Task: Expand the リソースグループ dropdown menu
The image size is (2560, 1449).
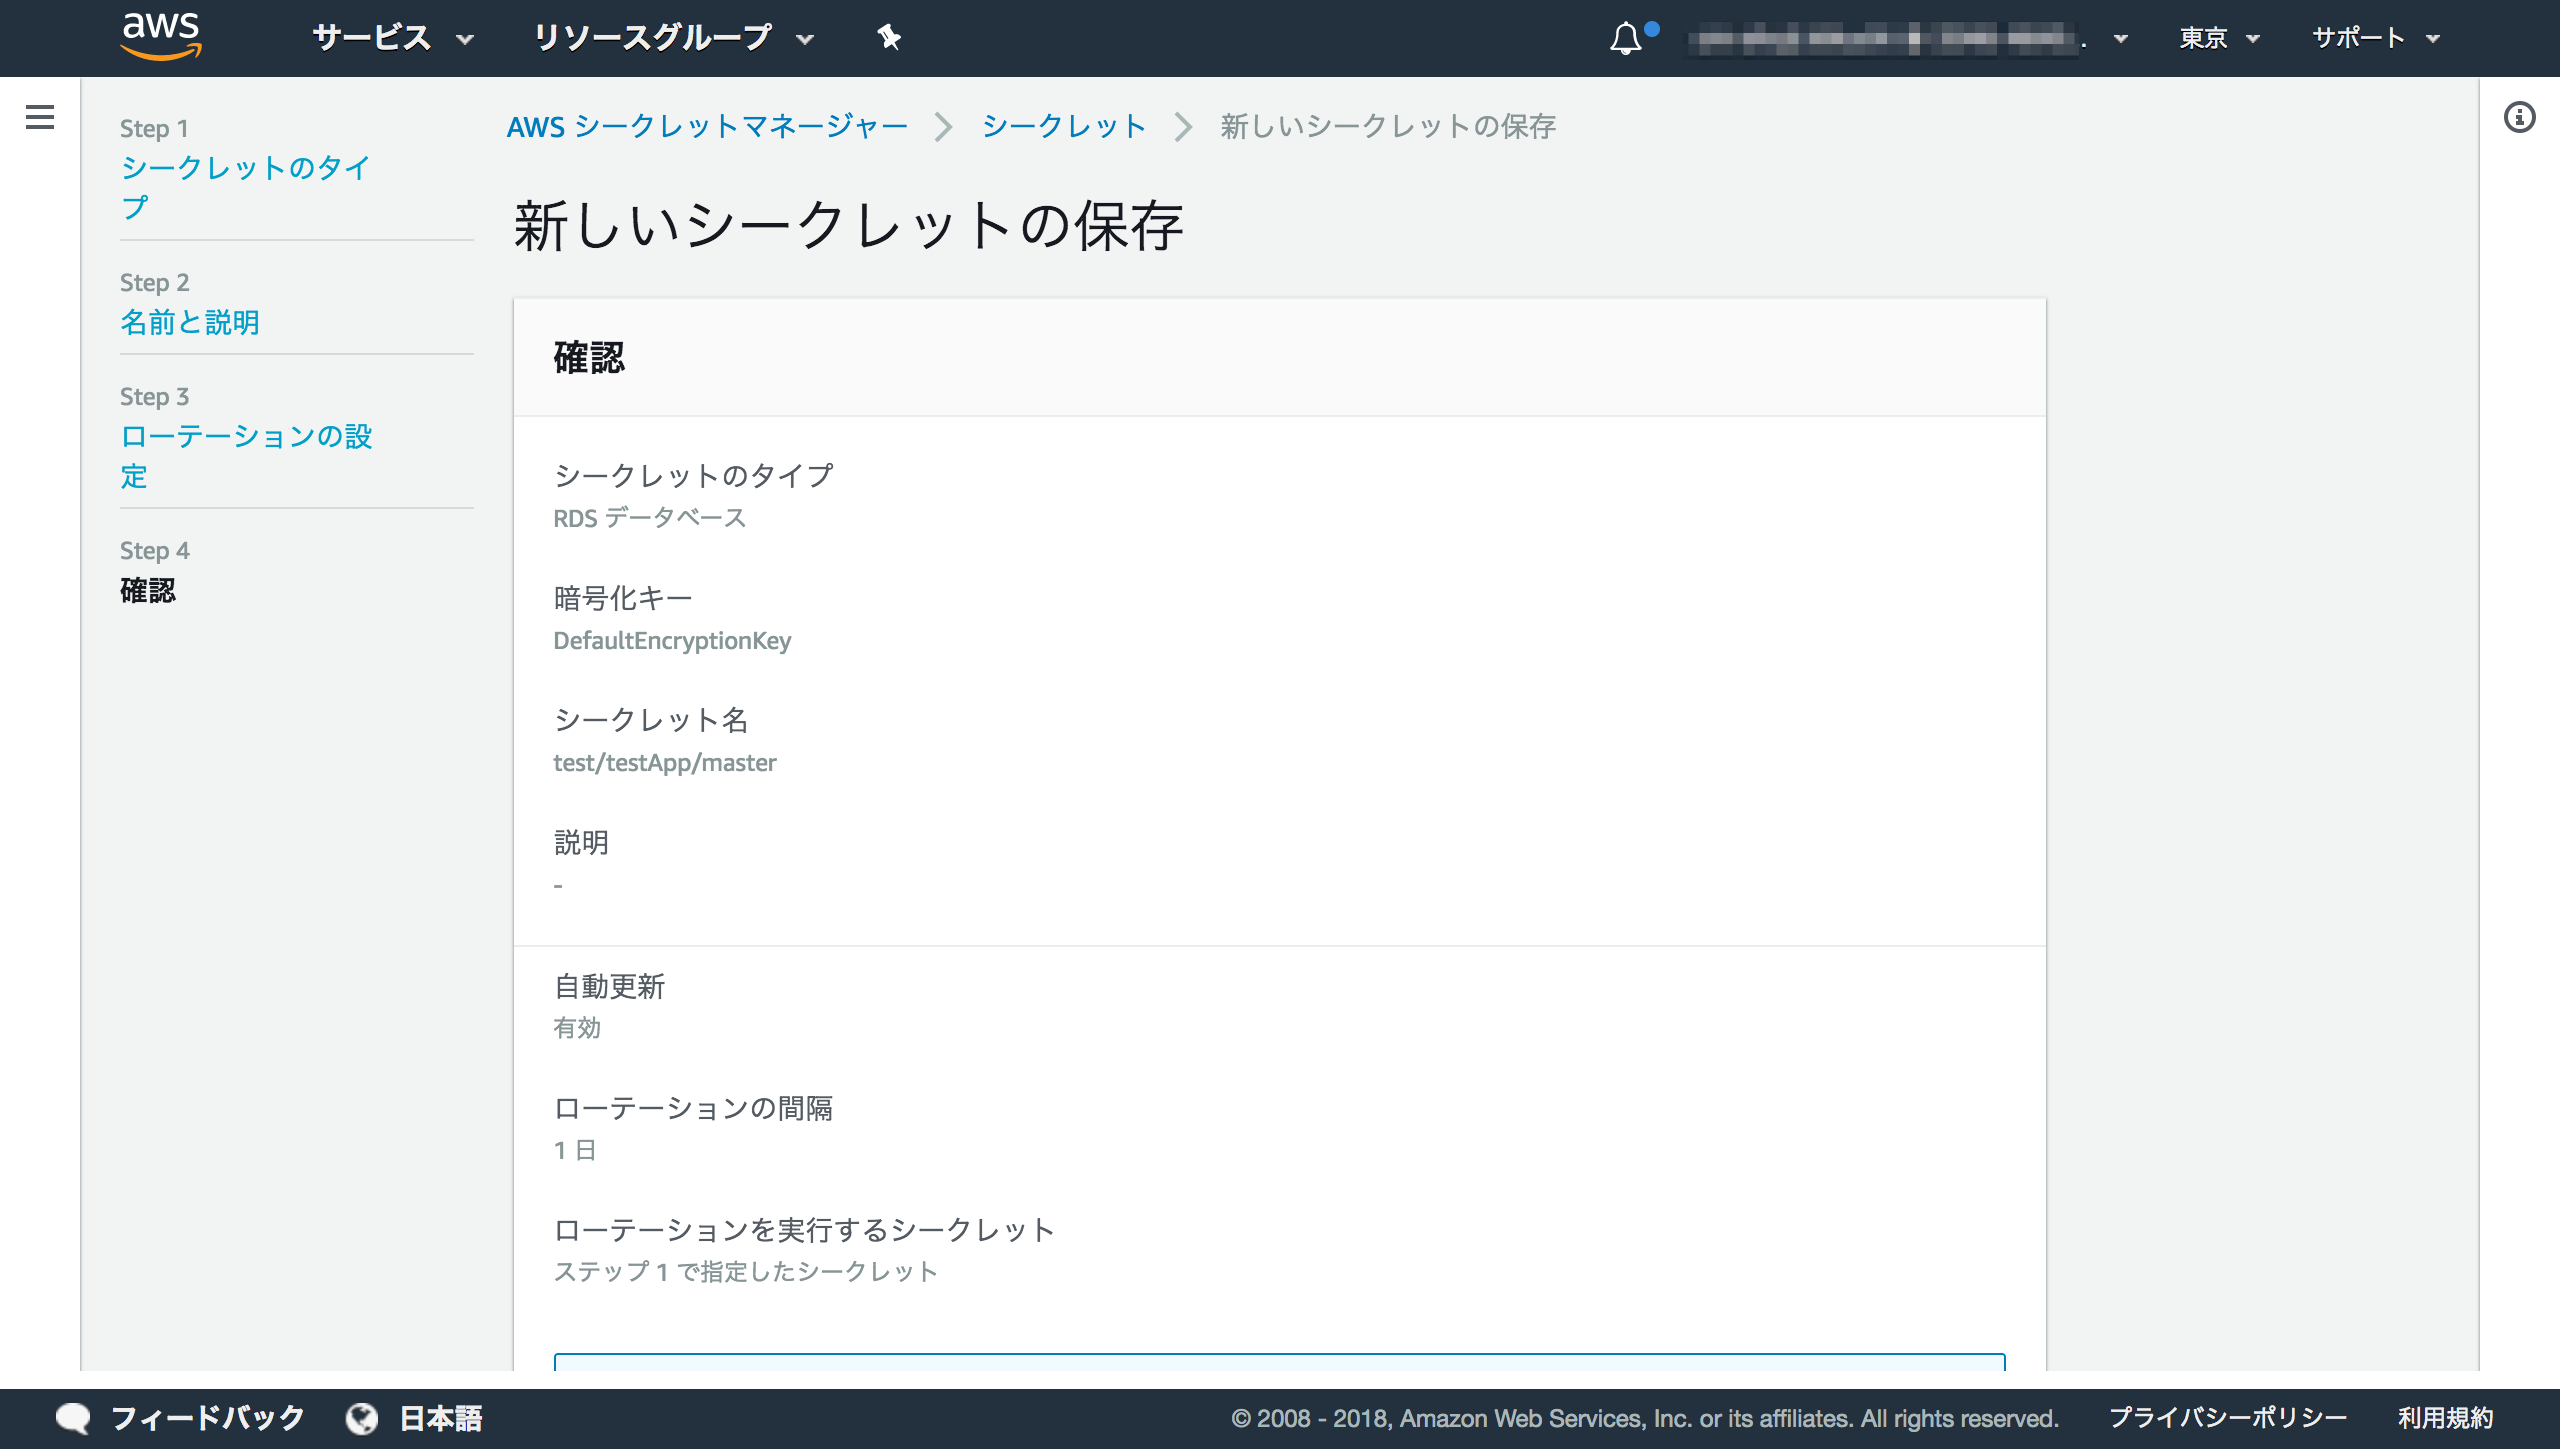Action: point(673,38)
